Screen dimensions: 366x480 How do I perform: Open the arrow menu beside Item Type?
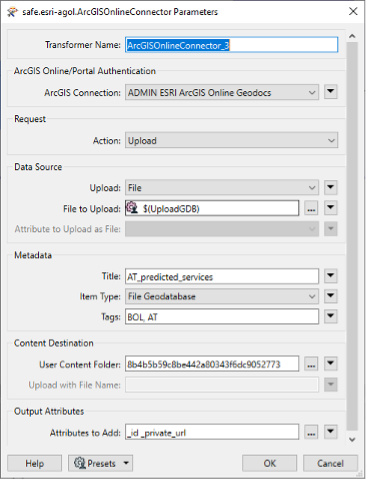tap(331, 296)
